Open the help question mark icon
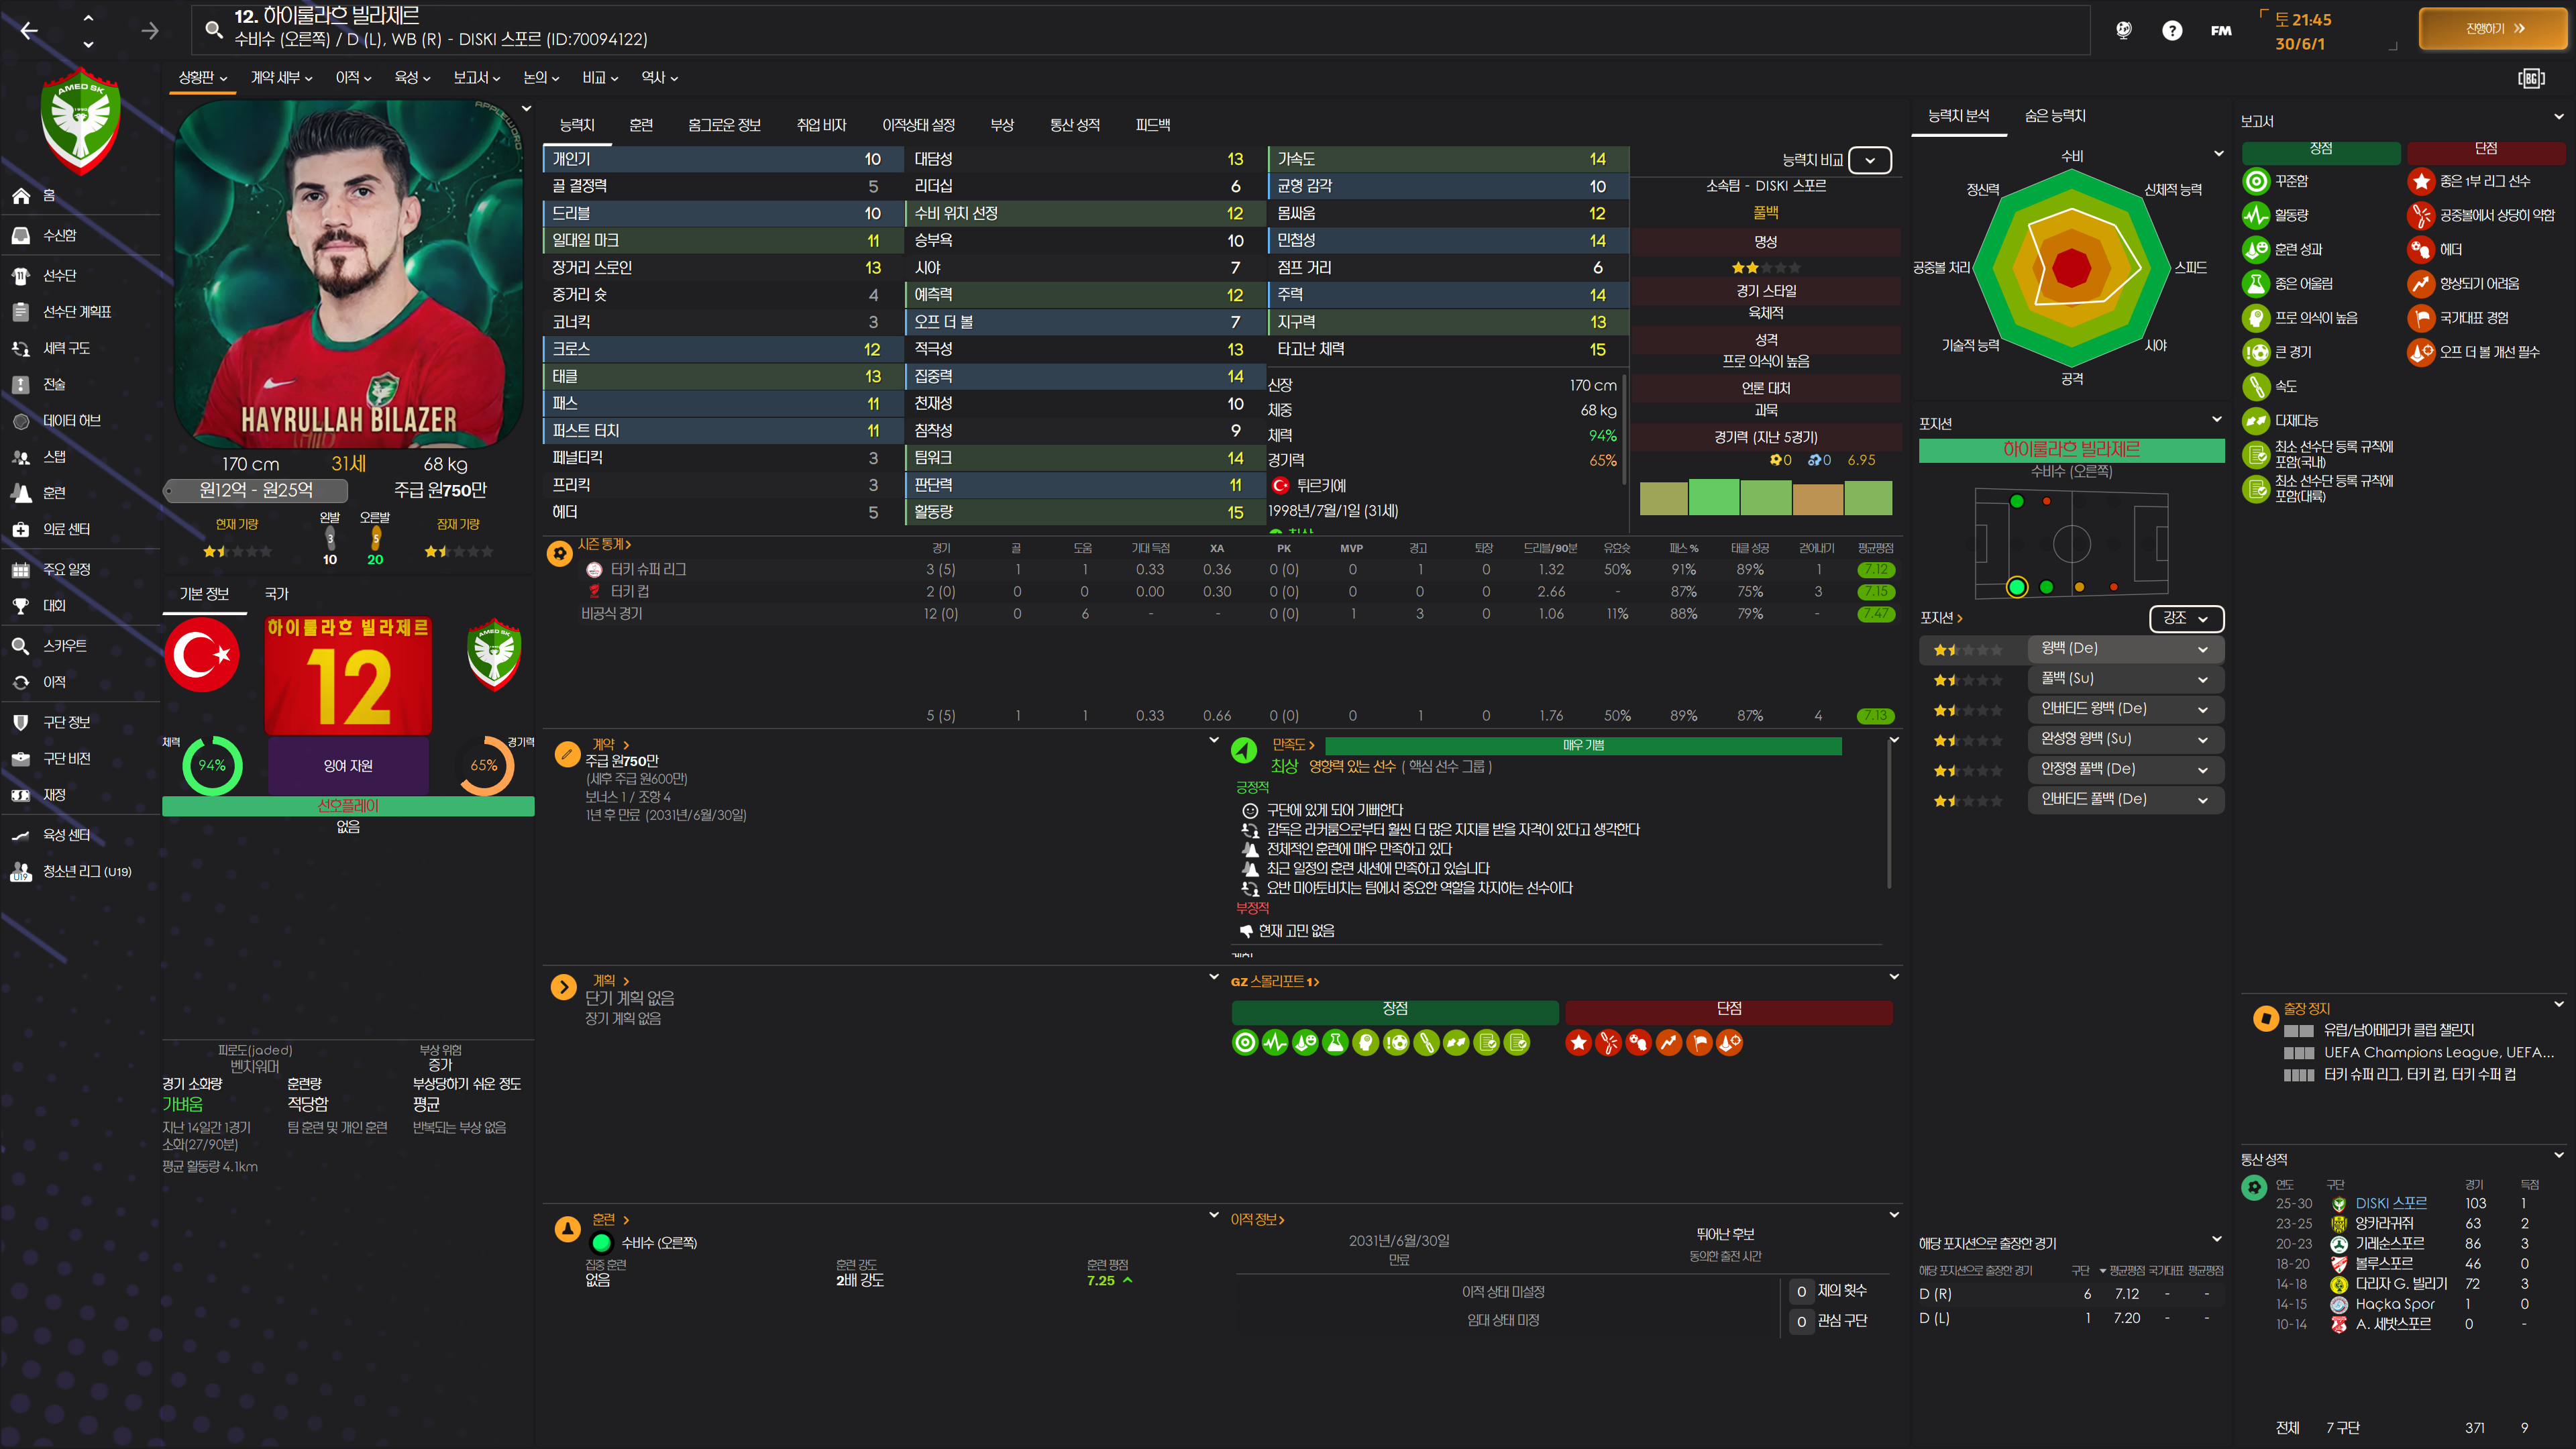This screenshot has height=1449, width=2576. (2171, 30)
